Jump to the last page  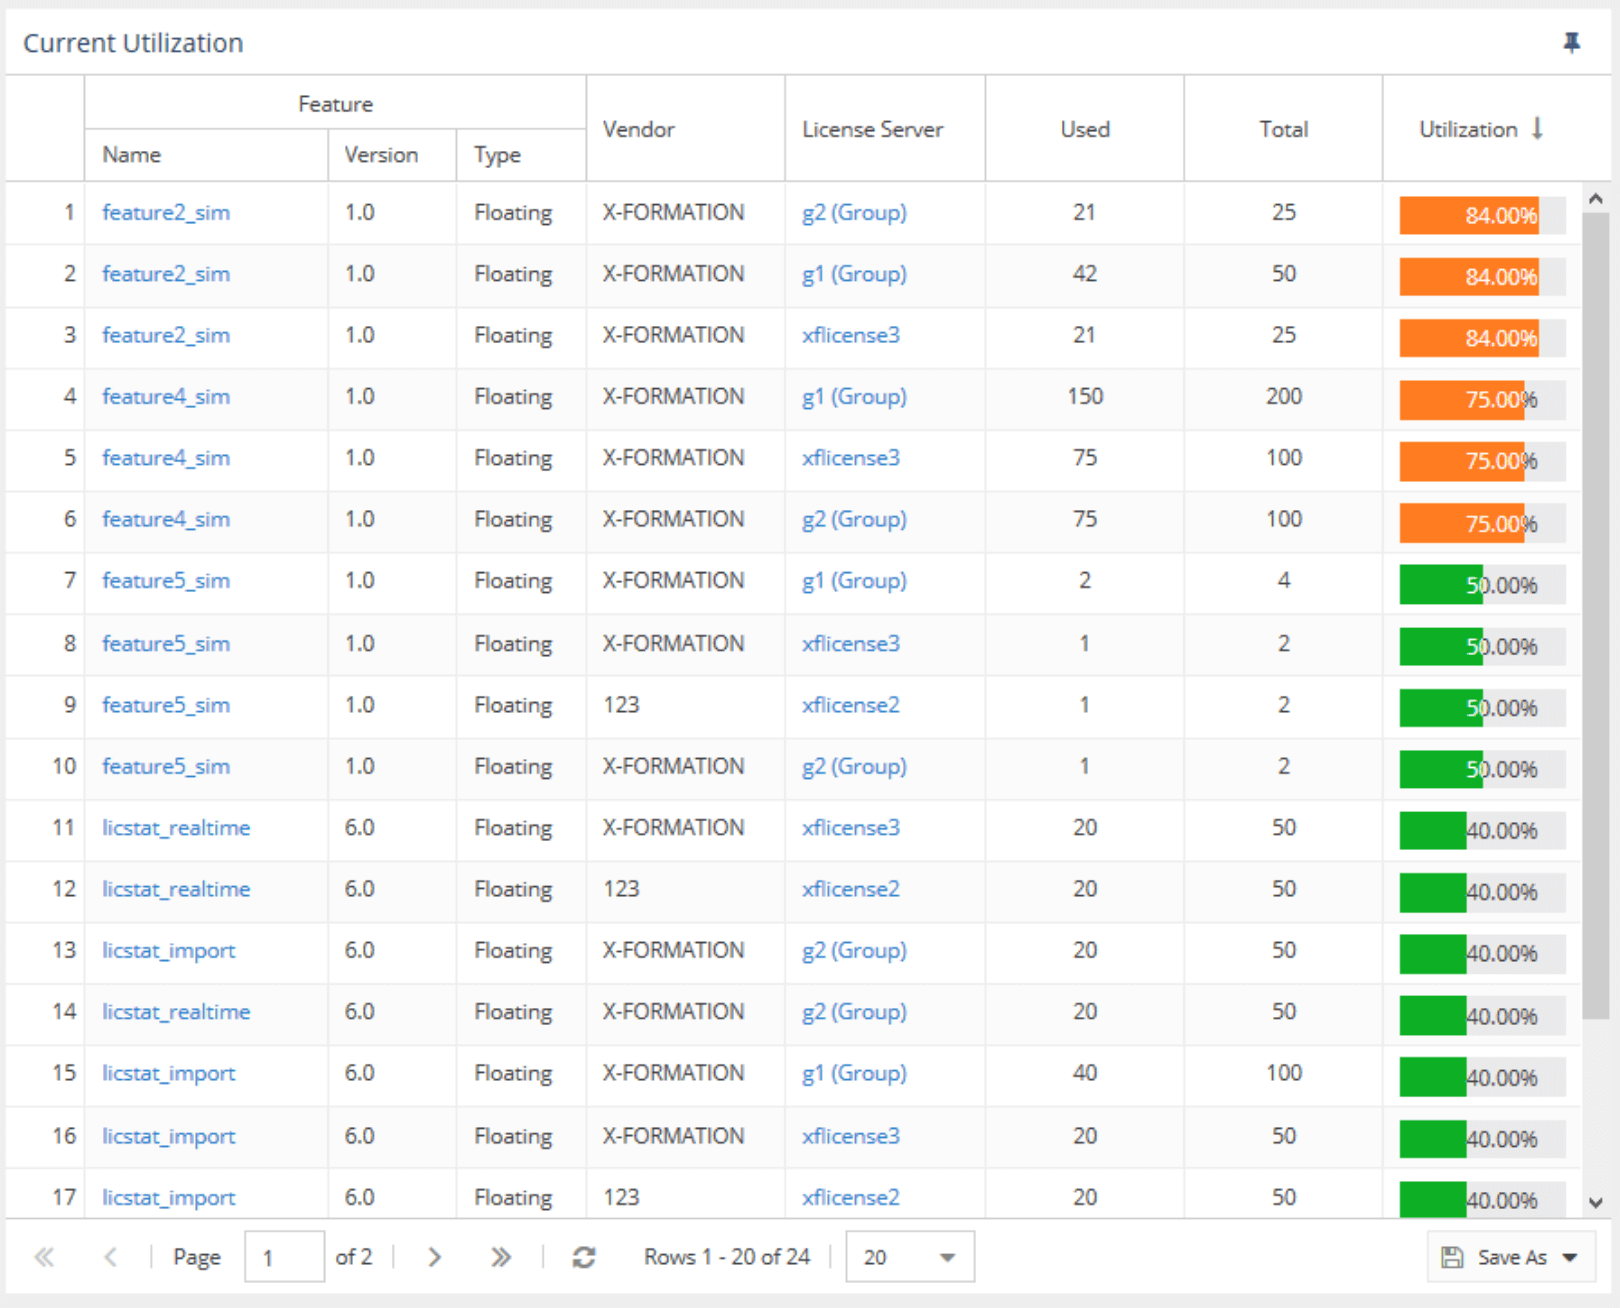pos(501,1257)
